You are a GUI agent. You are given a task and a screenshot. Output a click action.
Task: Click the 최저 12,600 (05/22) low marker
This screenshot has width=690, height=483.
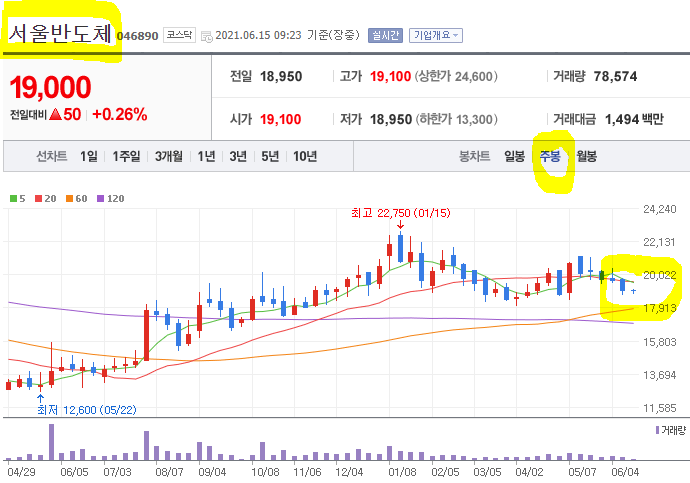87,410
